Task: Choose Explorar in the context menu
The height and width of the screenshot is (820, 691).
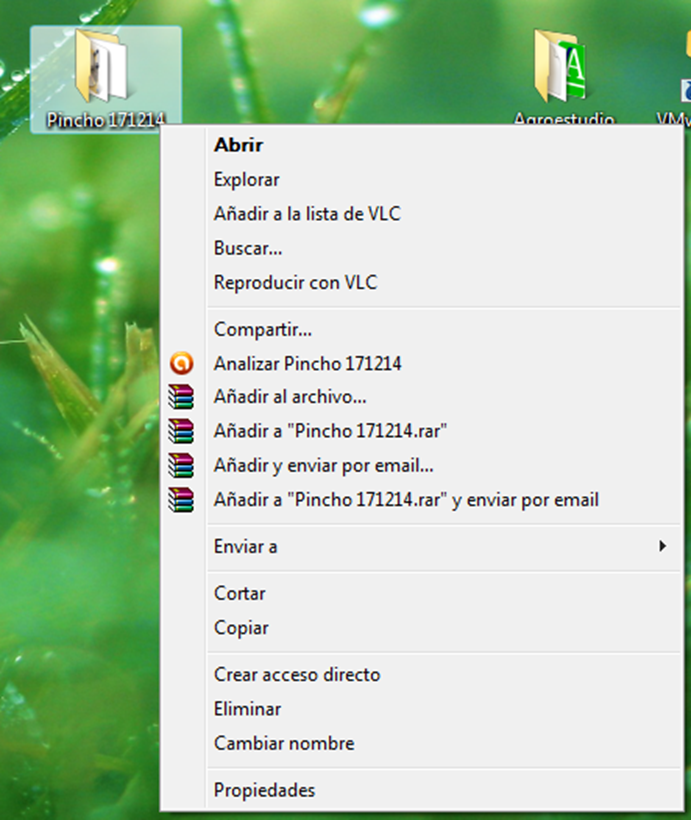Action: tap(246, 180)
